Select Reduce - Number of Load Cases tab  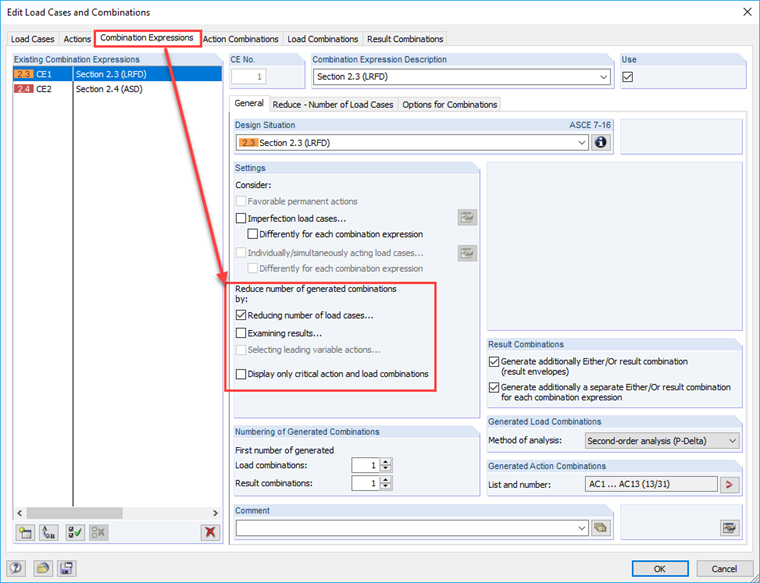(333, 105)
